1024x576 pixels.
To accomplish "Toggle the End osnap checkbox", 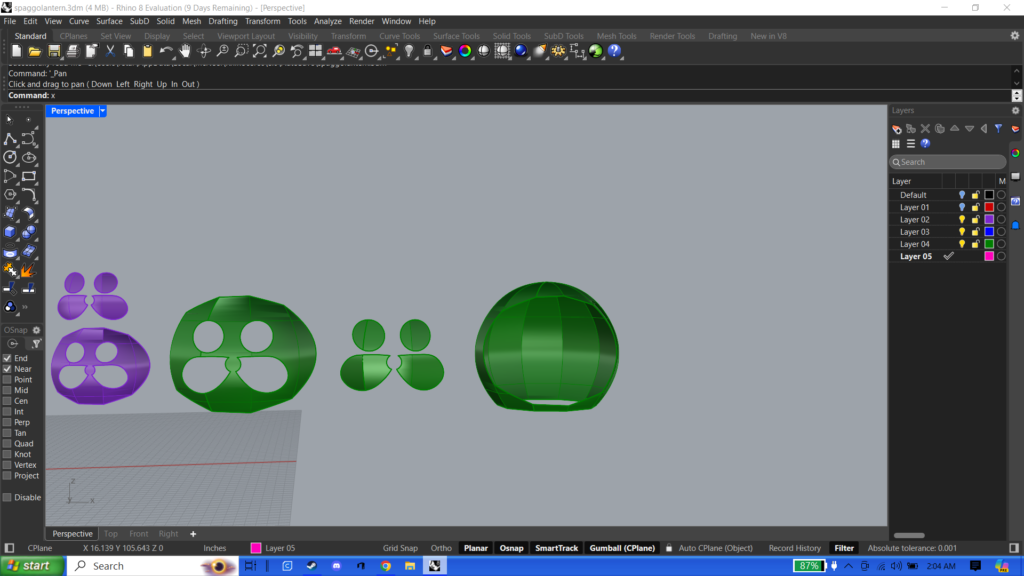I will (x=7, y=358).
